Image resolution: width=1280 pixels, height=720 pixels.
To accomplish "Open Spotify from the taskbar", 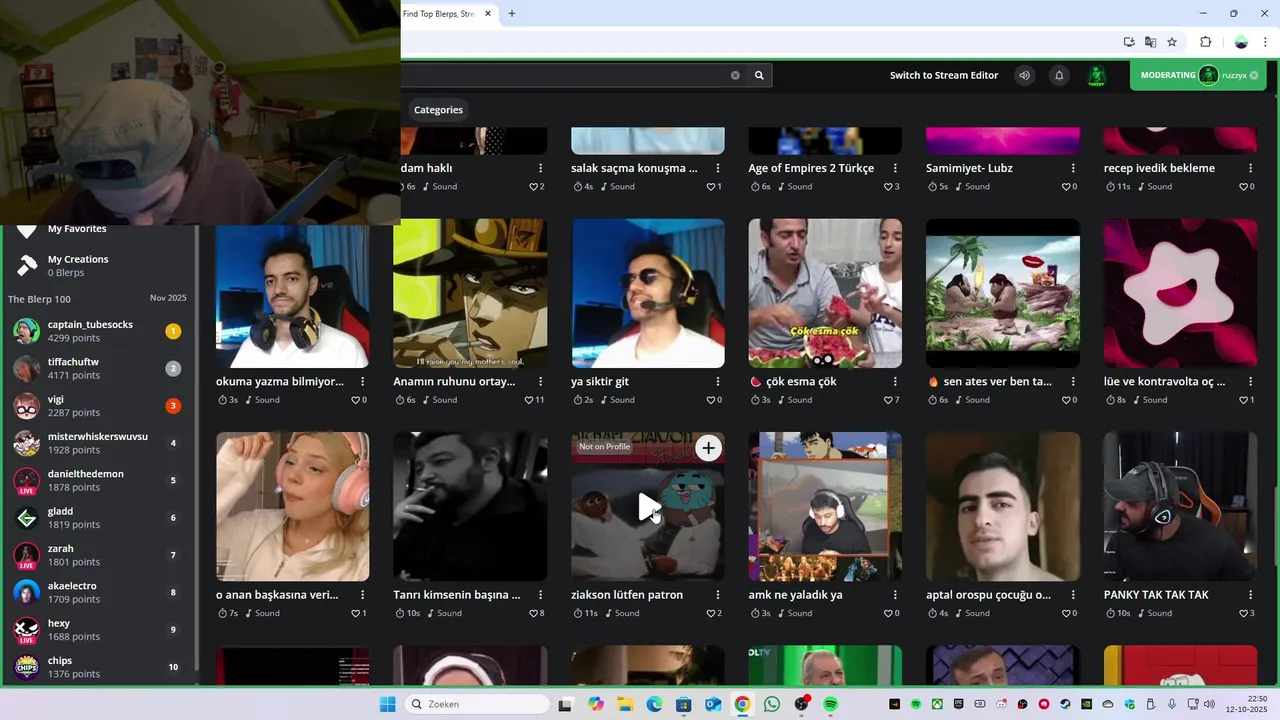I will 830,704.
